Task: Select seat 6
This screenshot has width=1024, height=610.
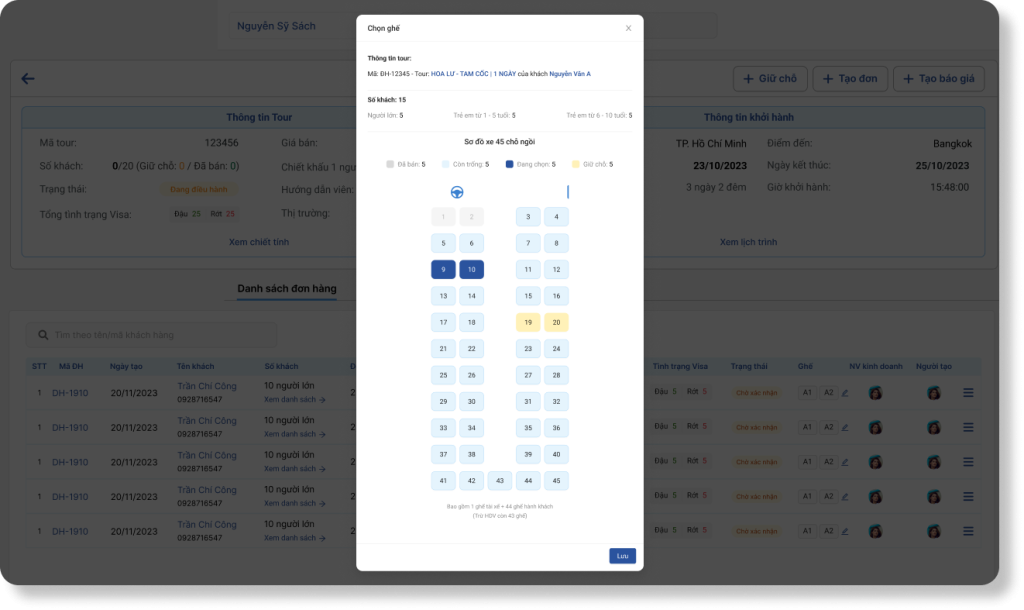Action: (472, 243)
